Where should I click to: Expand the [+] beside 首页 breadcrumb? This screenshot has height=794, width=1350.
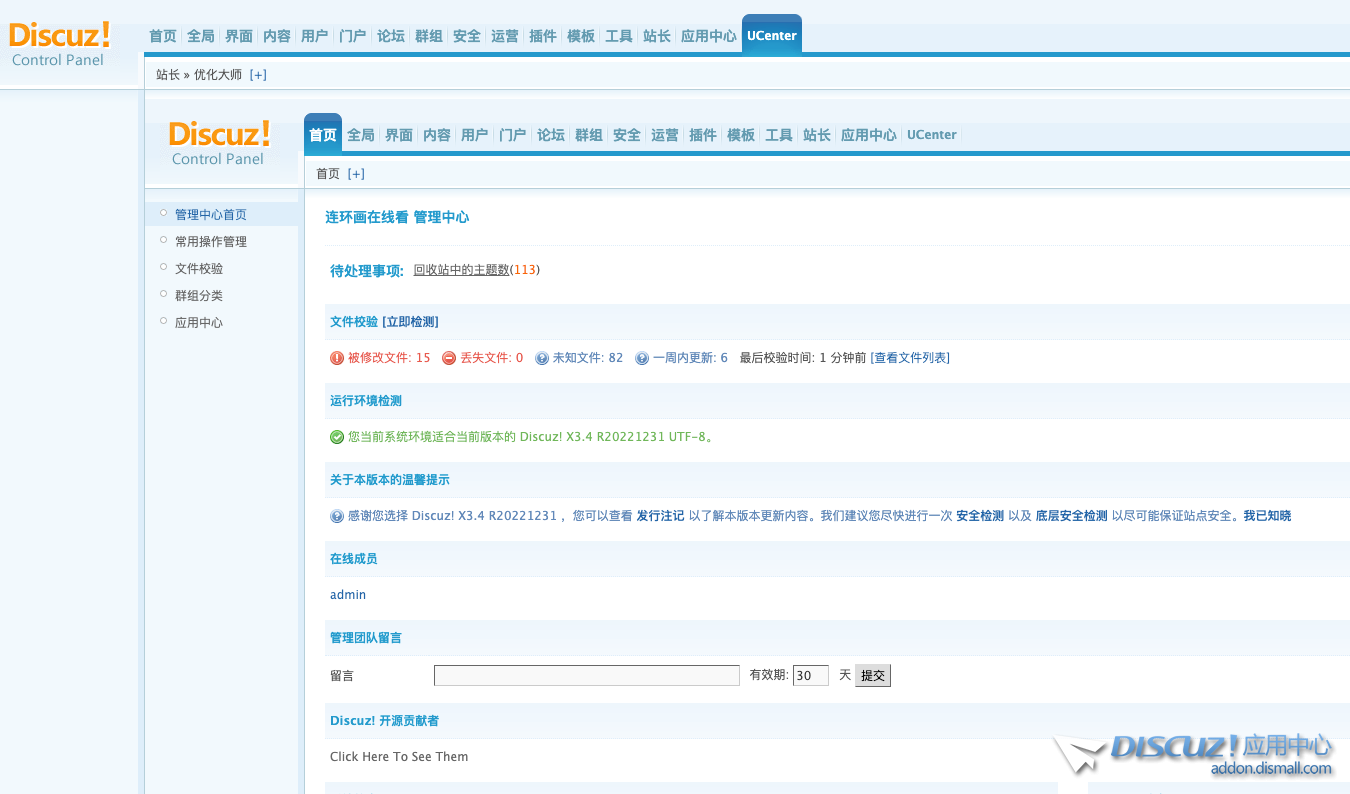pos(356,174)
